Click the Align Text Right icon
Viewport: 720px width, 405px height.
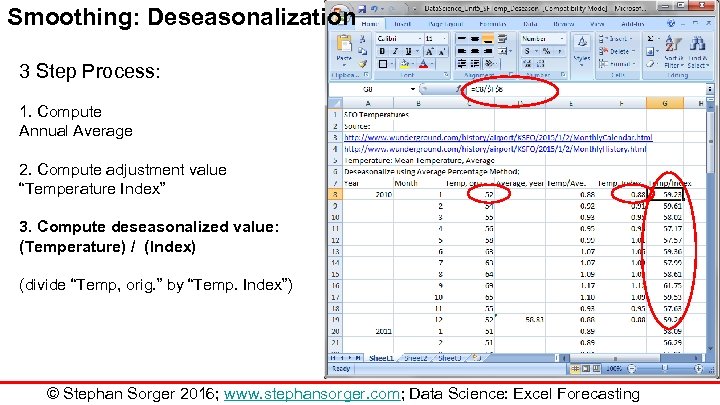click(x=488, y=51)
